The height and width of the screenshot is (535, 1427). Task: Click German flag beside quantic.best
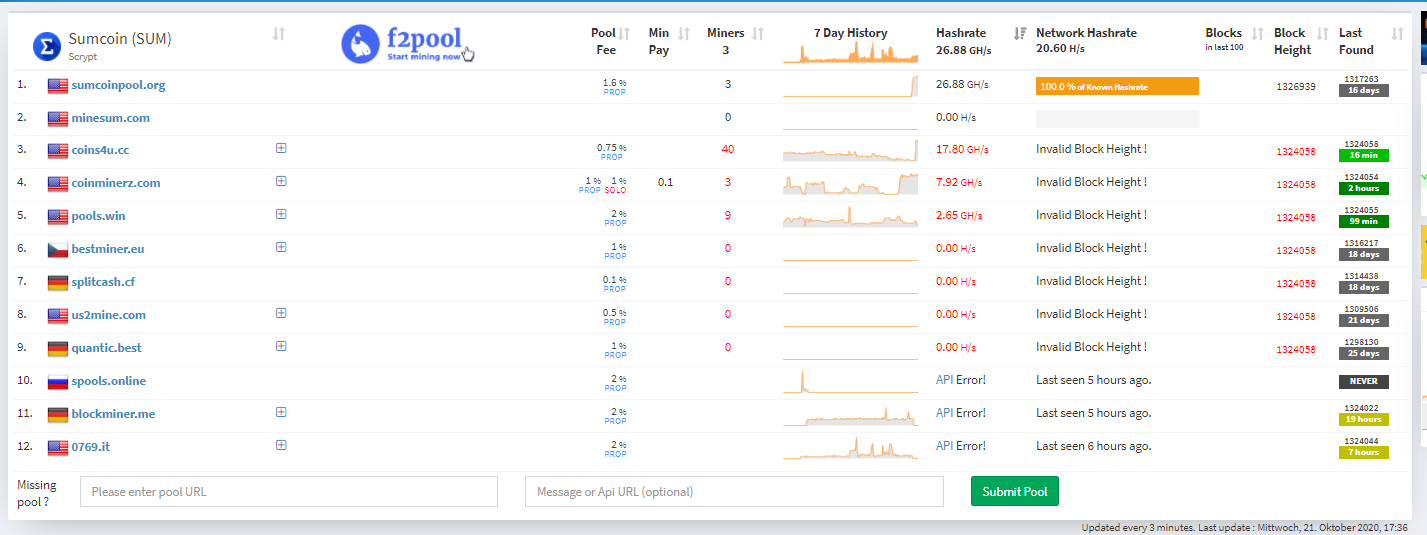tap(58, 349)
